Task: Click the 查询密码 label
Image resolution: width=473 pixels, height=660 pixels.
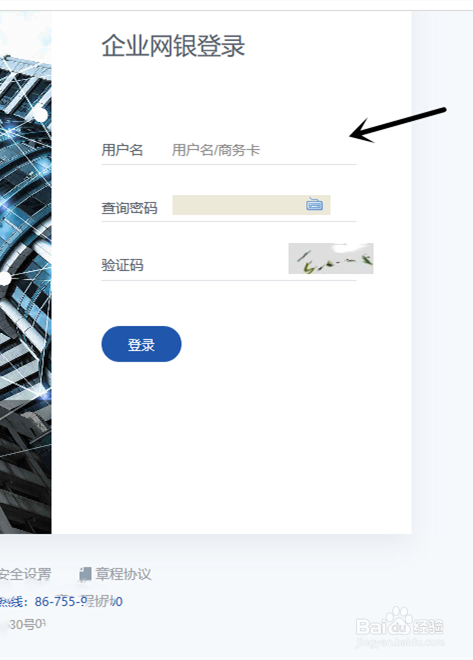Action: 129,208
